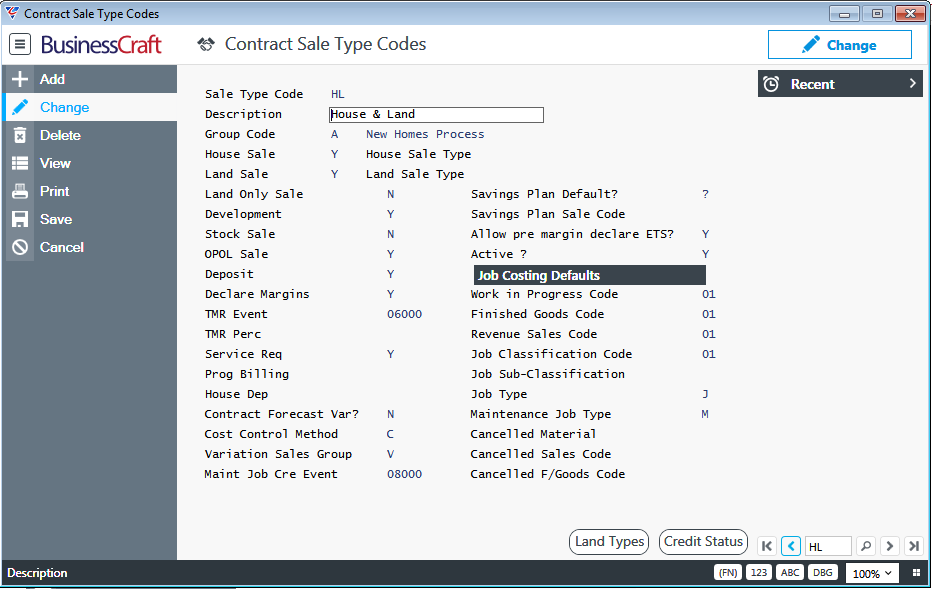Click the Description input field
The image size is (932, 589).
(436, 115)
